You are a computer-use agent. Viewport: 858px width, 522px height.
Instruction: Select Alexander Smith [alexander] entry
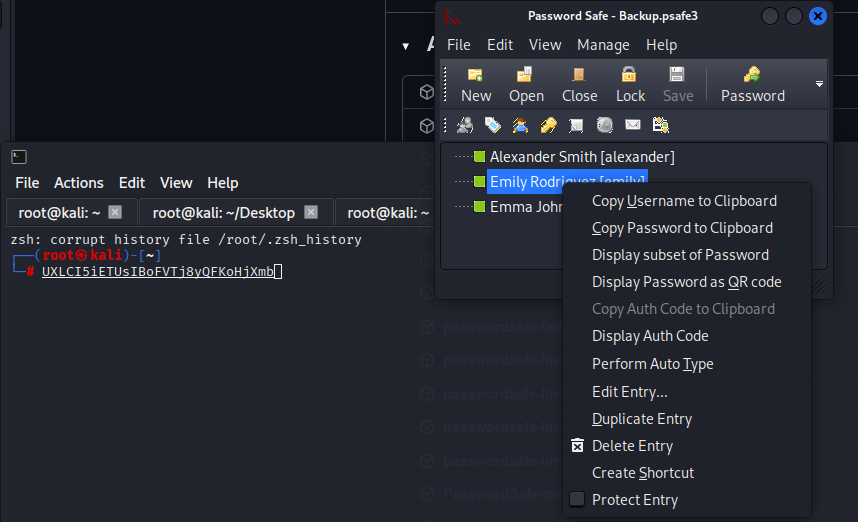(x=582, y=157)
